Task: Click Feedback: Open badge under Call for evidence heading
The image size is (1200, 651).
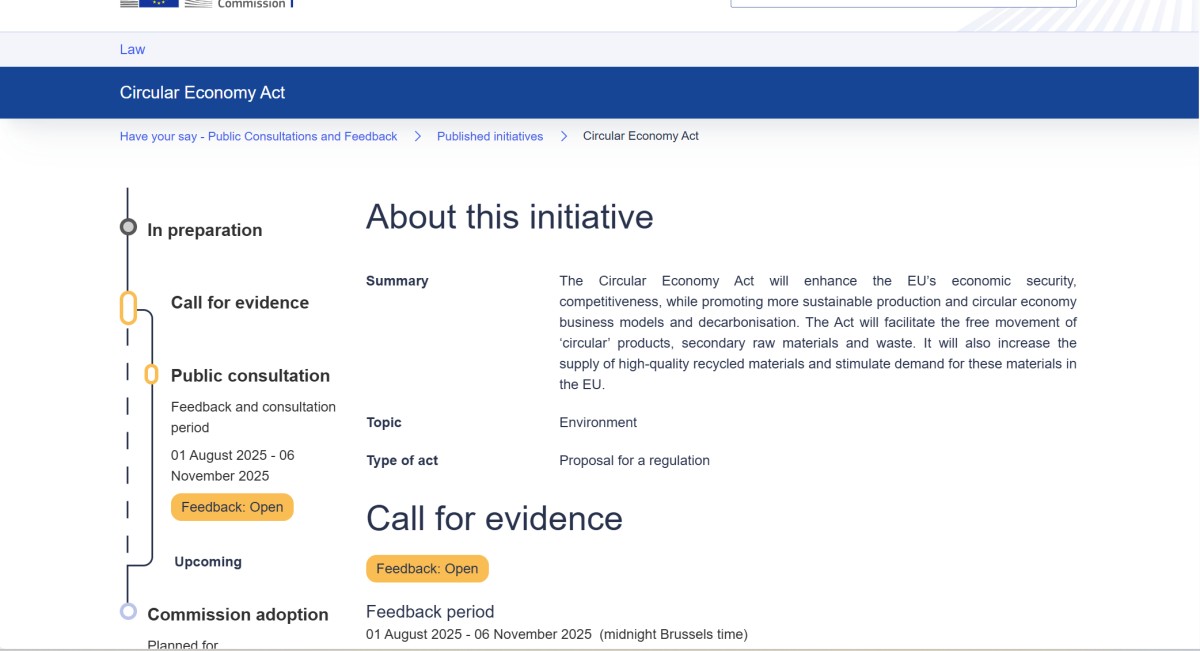Action: 427,569
